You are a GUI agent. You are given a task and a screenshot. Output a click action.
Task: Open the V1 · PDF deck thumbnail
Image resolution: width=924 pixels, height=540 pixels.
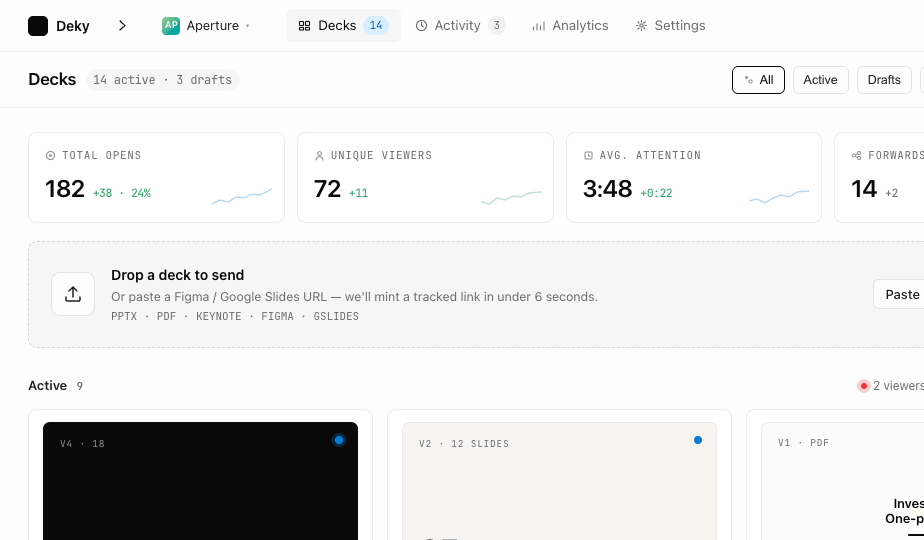pos(843,480)
